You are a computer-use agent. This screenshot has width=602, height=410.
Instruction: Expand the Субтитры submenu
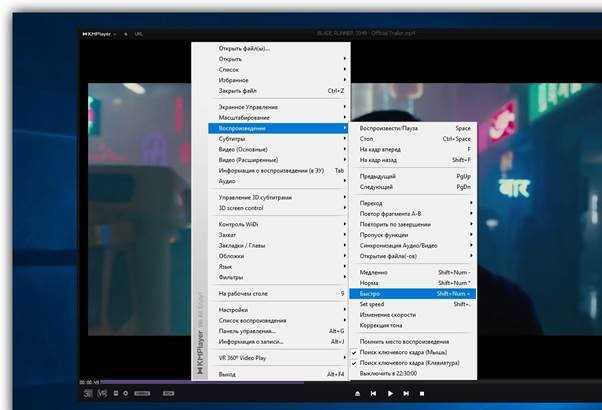(278, 139)
